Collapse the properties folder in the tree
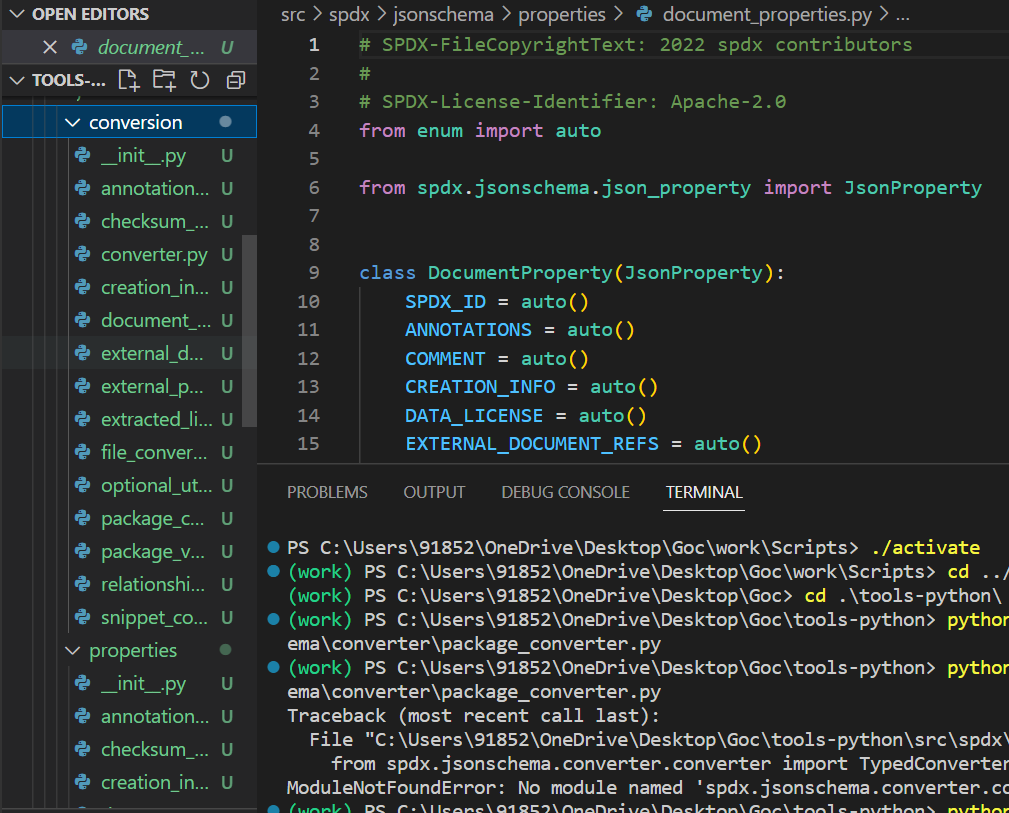Image resolution: width=1009 pixels, height=813 pixels. click(x=72, y=651)
